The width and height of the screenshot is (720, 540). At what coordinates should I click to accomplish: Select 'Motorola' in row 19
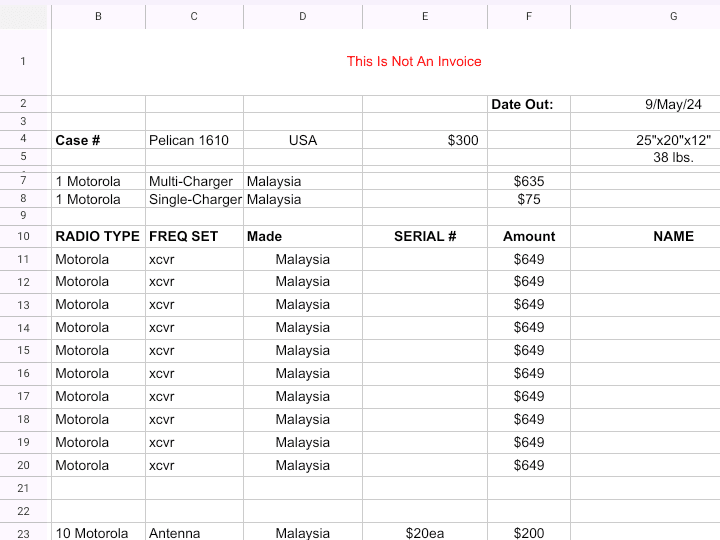point(98,442)
